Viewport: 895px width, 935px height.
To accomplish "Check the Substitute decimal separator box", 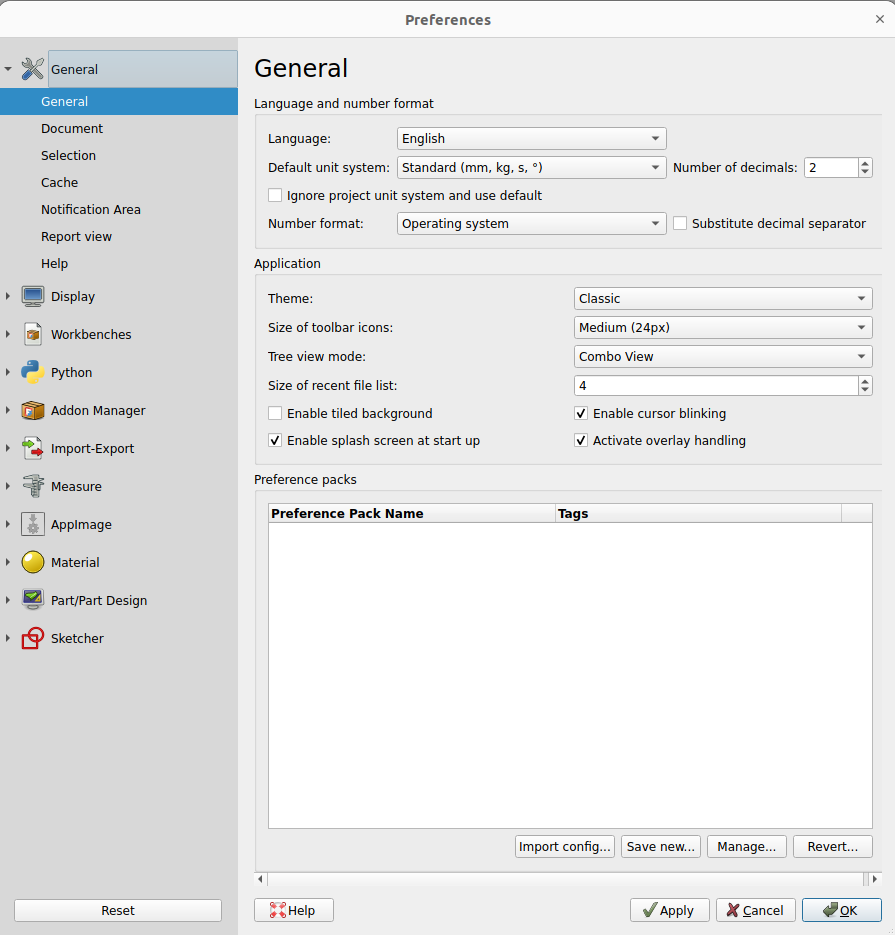I will pyautogui.click(x=681, y=223).
